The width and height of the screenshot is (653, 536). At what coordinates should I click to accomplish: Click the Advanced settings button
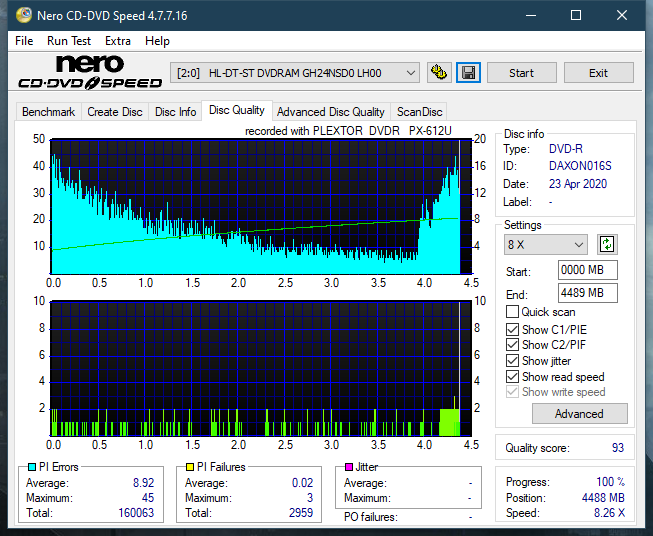click(x=579, y=414)
